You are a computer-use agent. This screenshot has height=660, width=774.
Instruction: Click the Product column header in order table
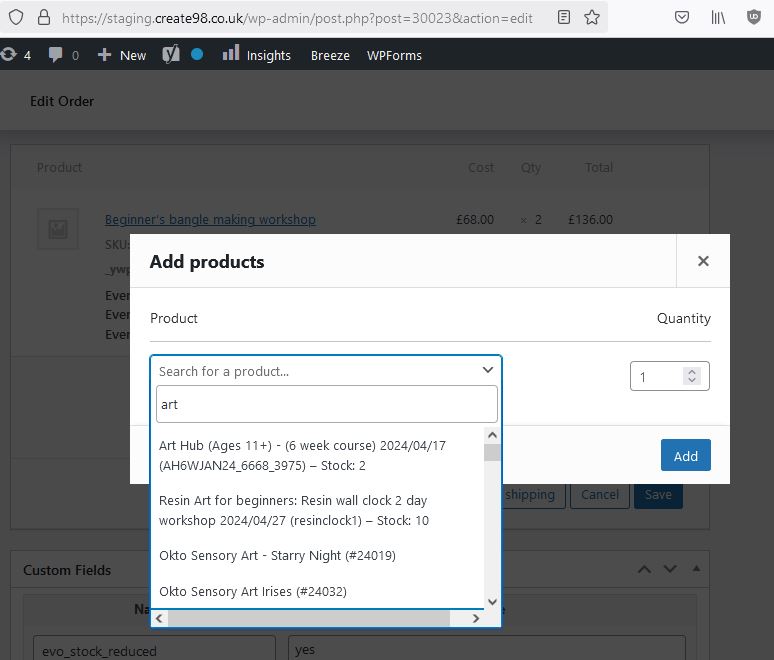tap(59, 168)
